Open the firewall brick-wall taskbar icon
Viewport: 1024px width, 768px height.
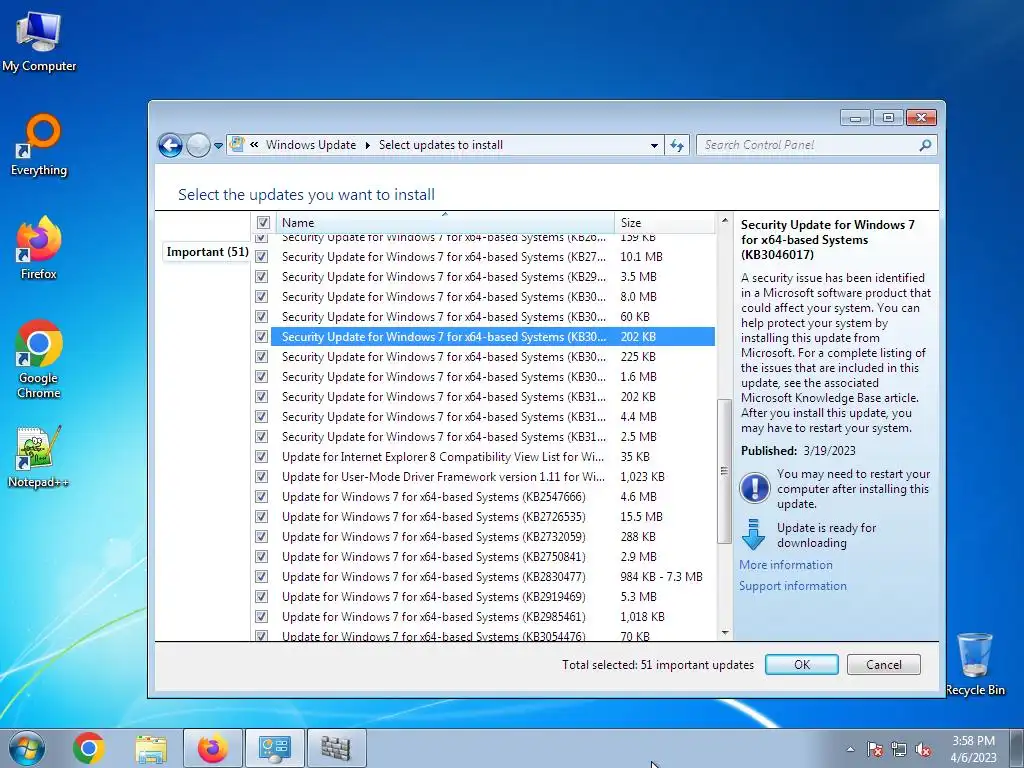[x=336, y=748]
